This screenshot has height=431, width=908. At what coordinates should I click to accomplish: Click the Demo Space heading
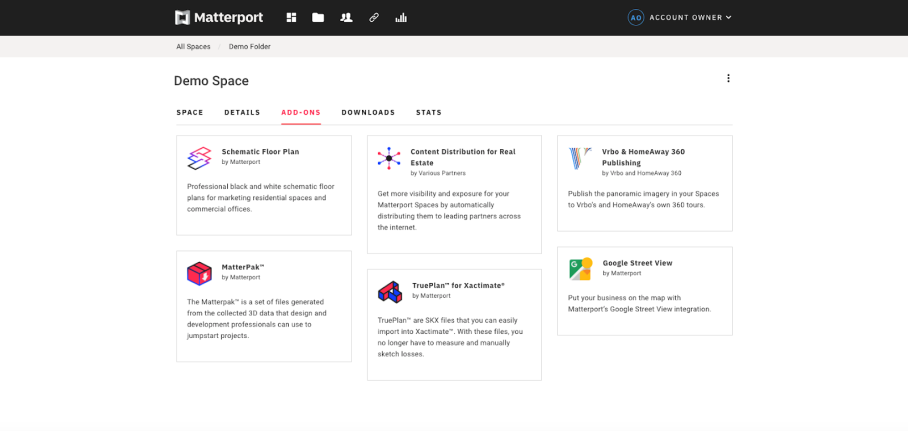(x=211, y=81)
